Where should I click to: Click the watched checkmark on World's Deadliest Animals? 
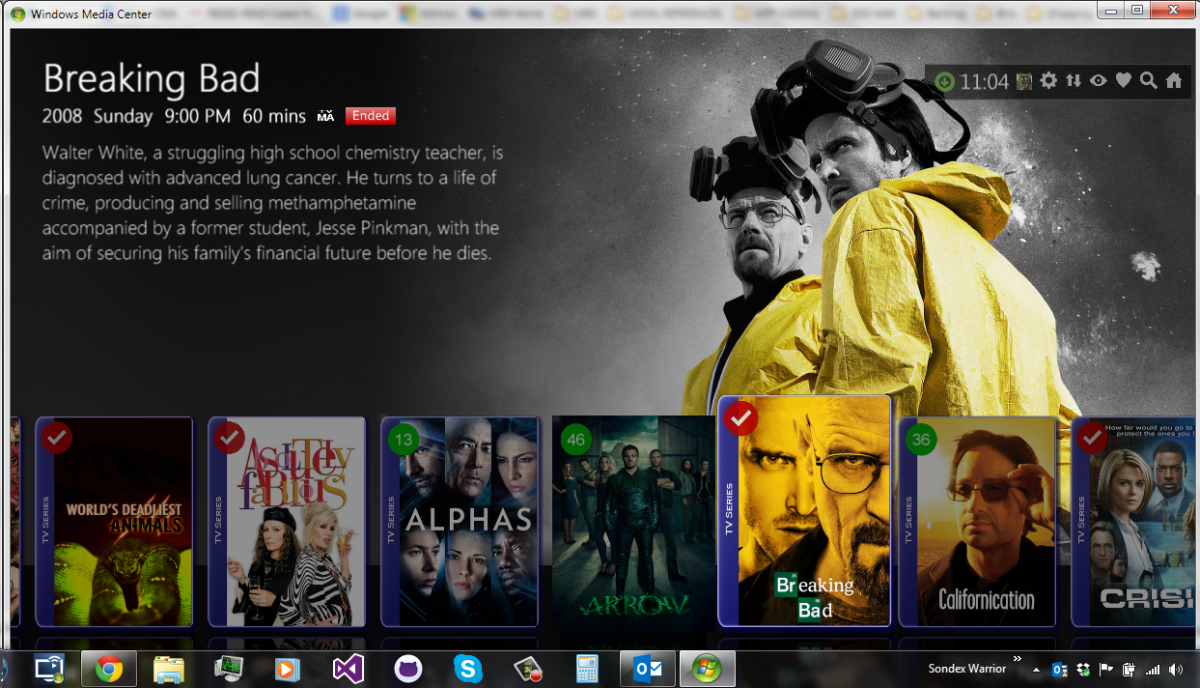[x=56, y=438]
